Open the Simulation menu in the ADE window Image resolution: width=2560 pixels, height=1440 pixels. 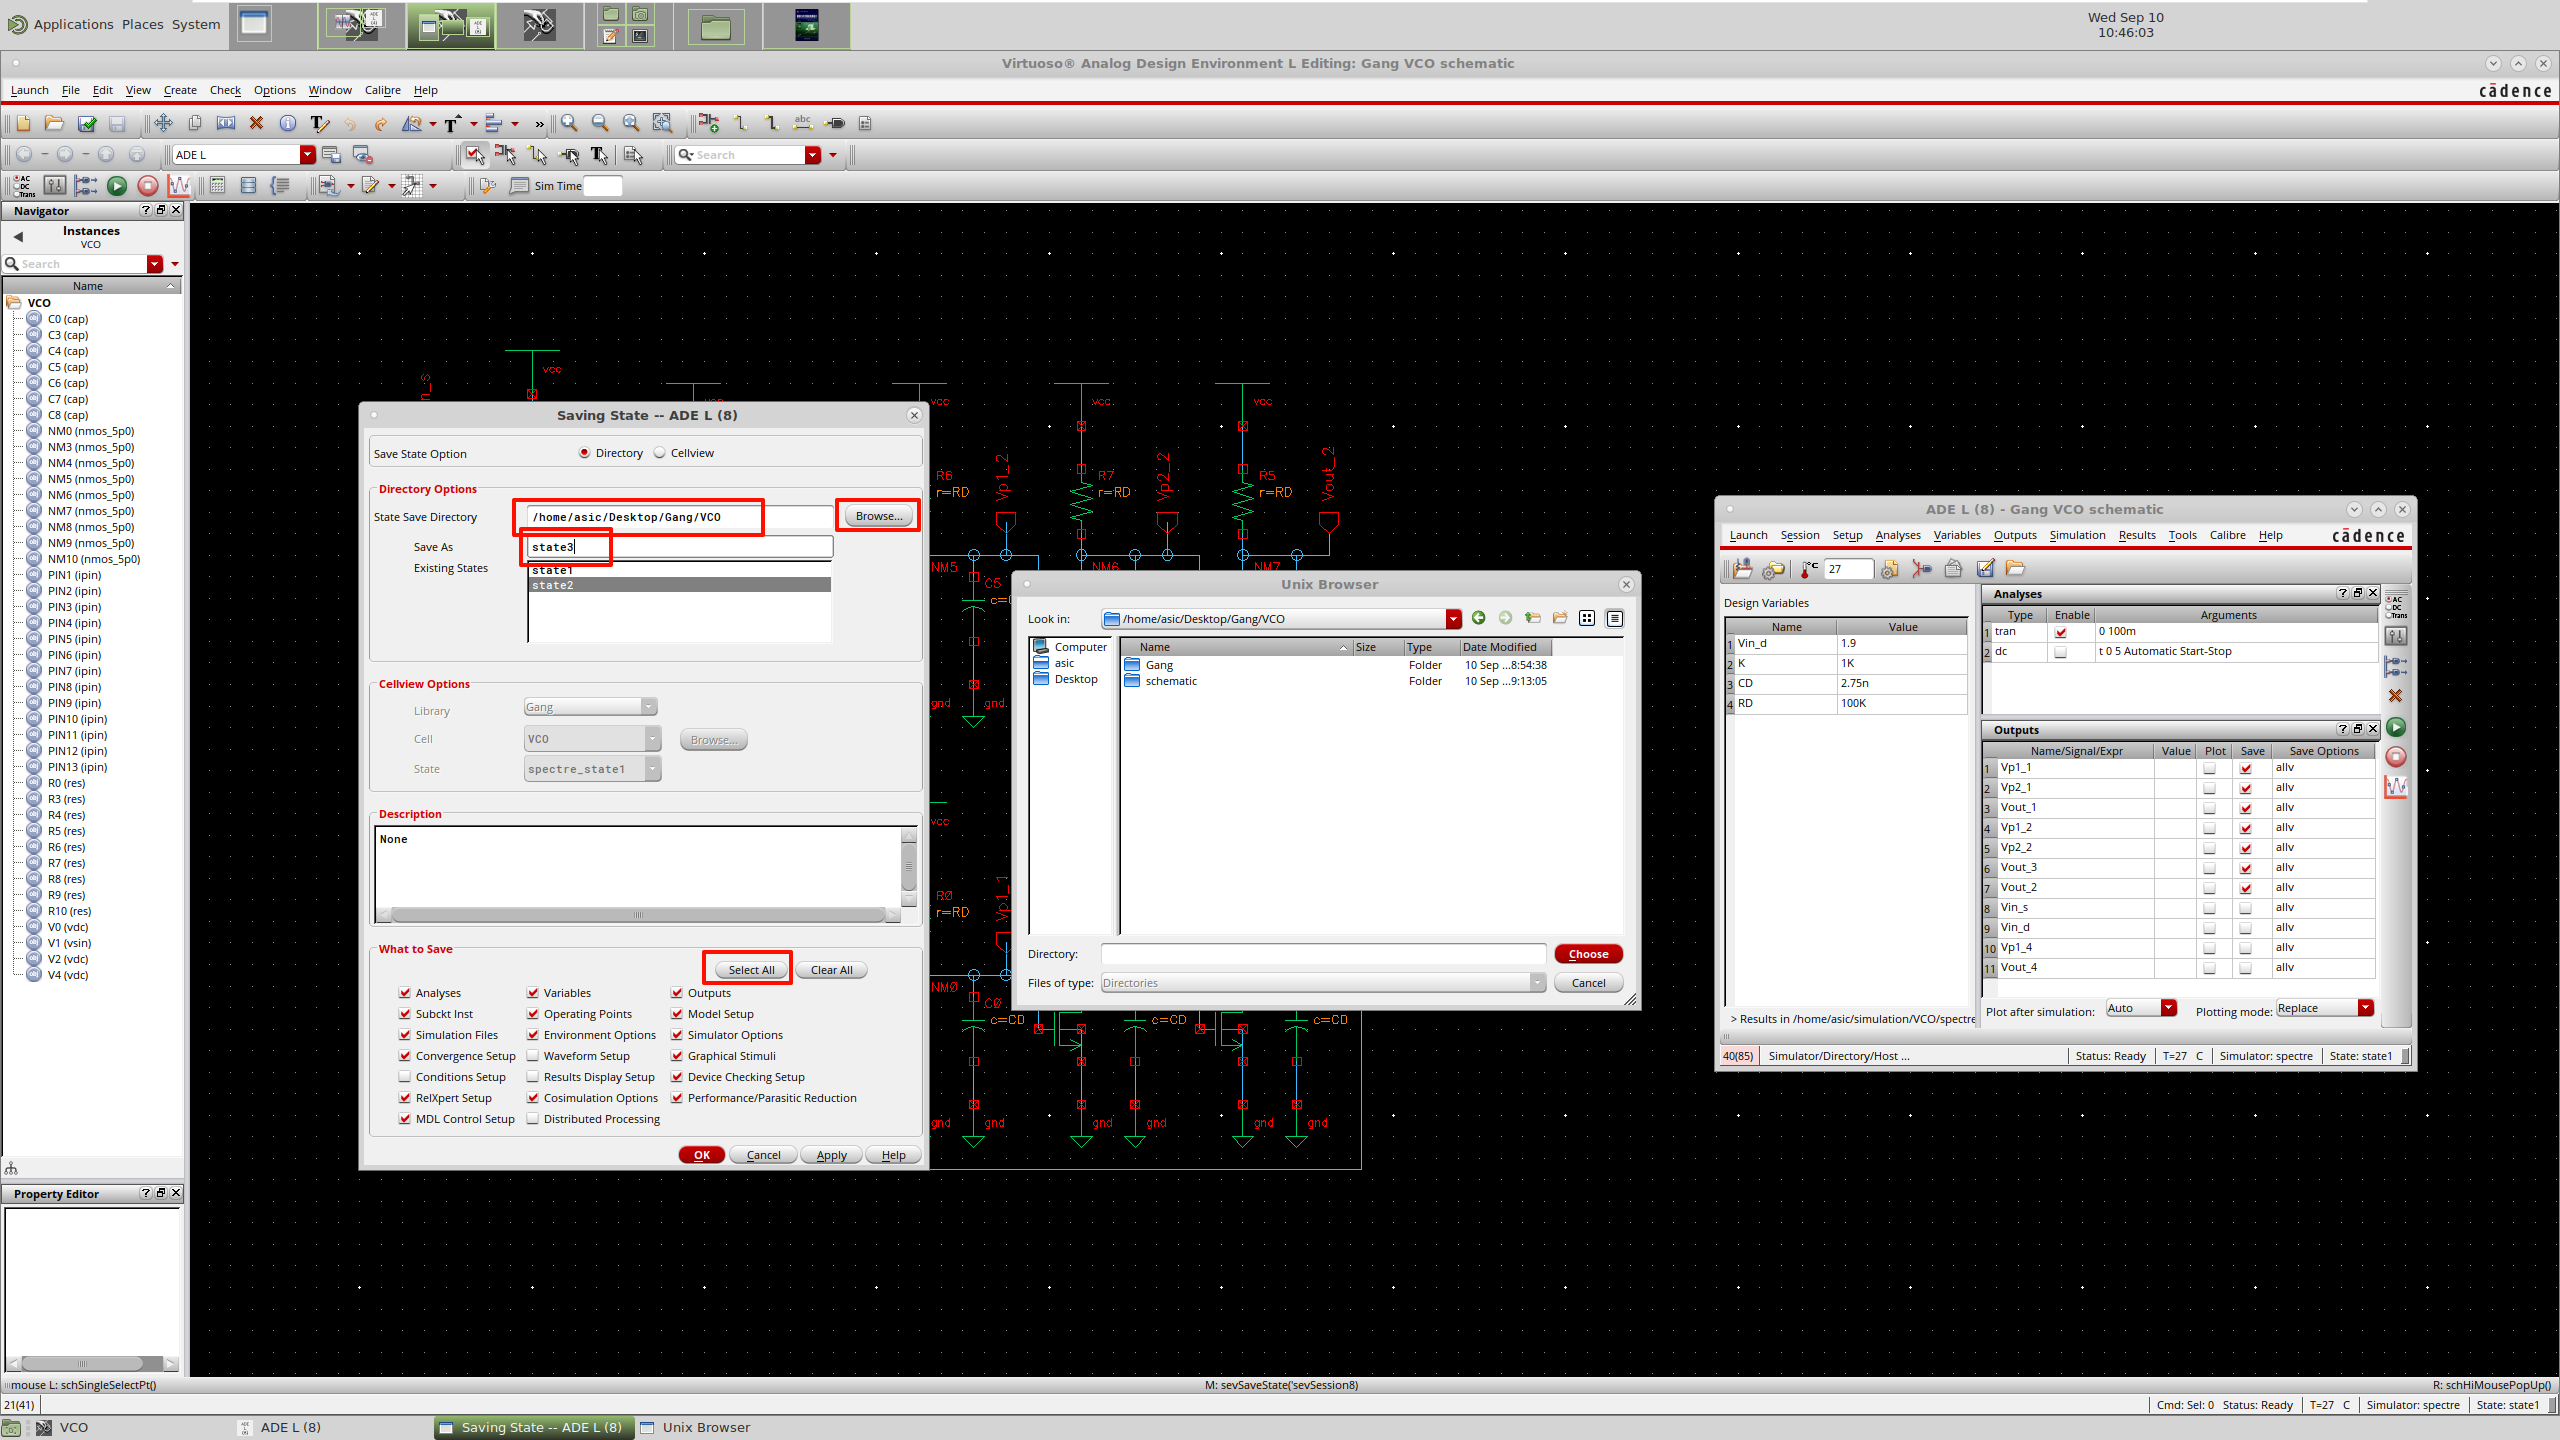(x=2077, y=535)
